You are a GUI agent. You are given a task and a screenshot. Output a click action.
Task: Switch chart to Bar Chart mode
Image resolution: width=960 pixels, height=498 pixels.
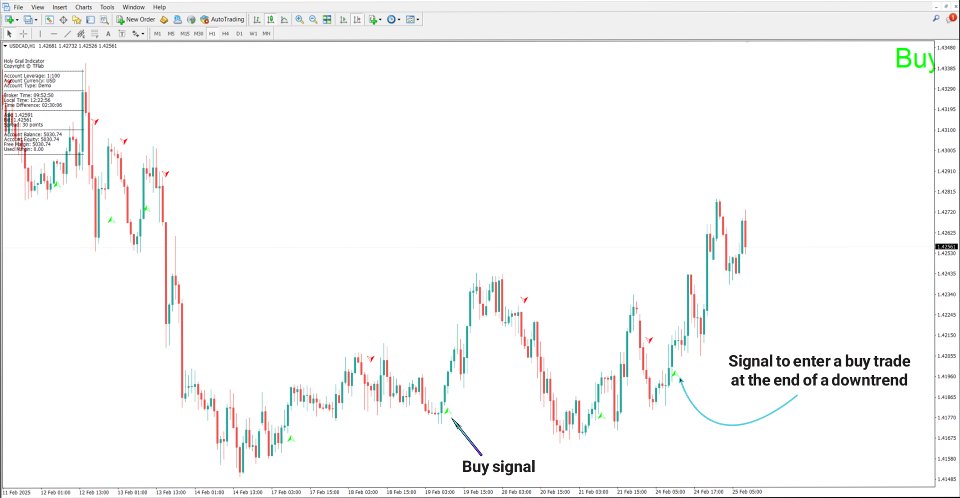click(257, 20)
